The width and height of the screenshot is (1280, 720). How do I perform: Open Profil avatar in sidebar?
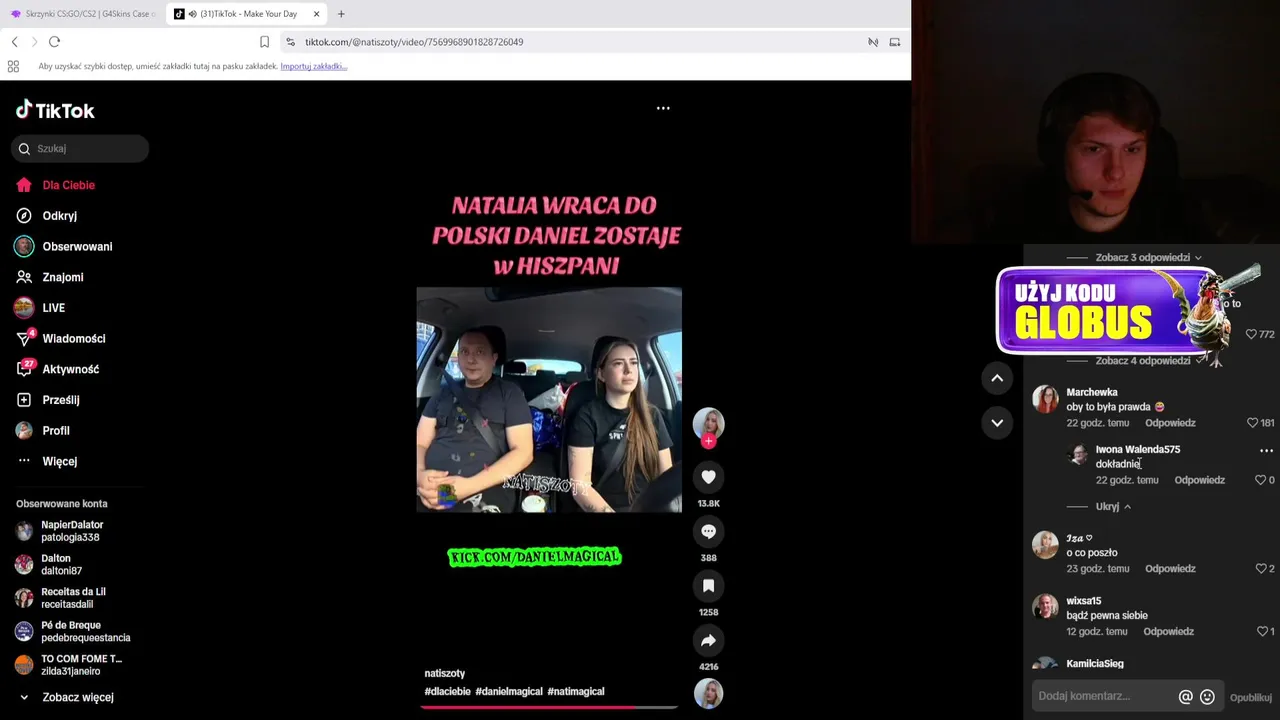click(24, 431)
